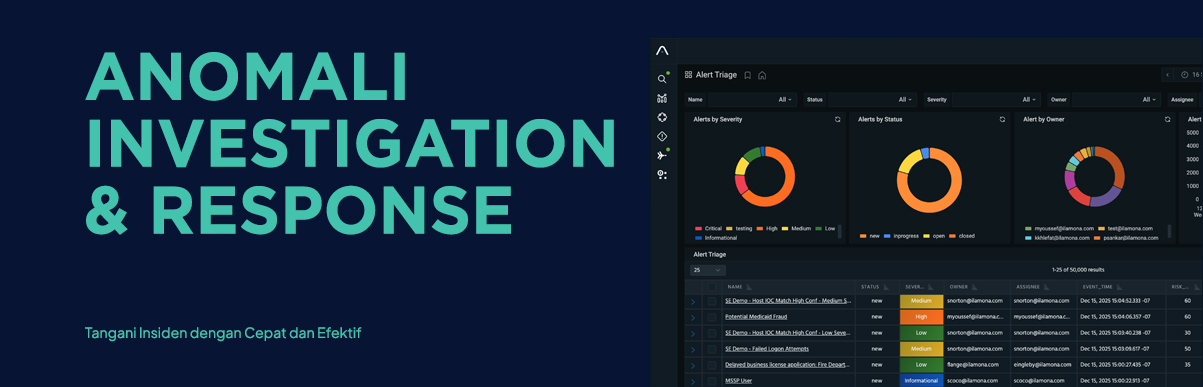Open the MSSP User alert link

point(739,381)
